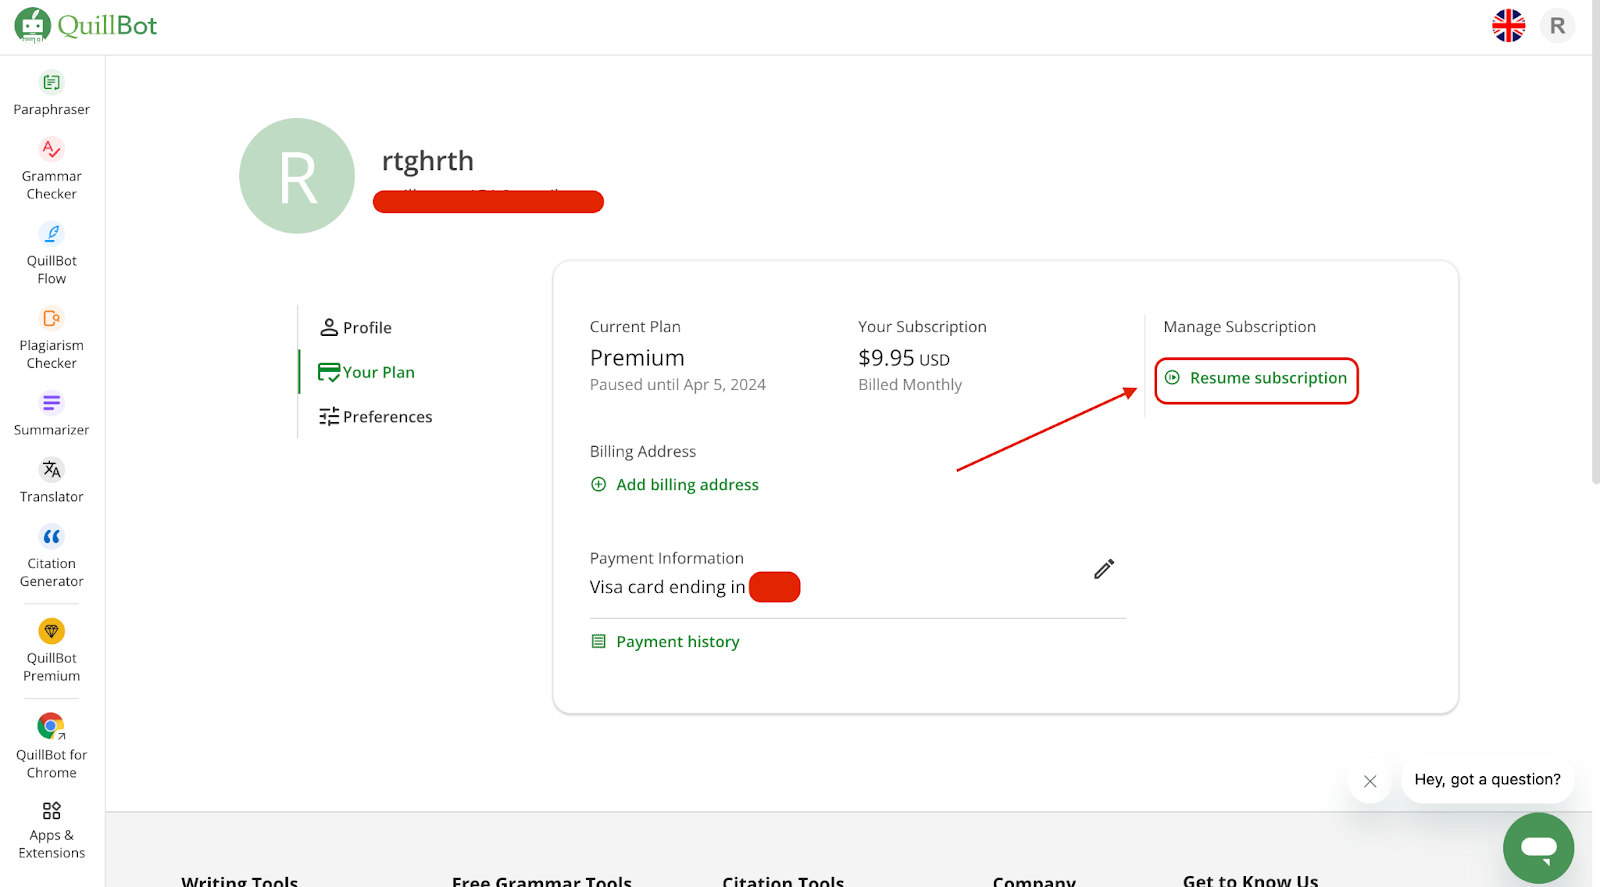Click the 'Hey, got a question?' message

pyautogui.click(x=1488, y=780)
